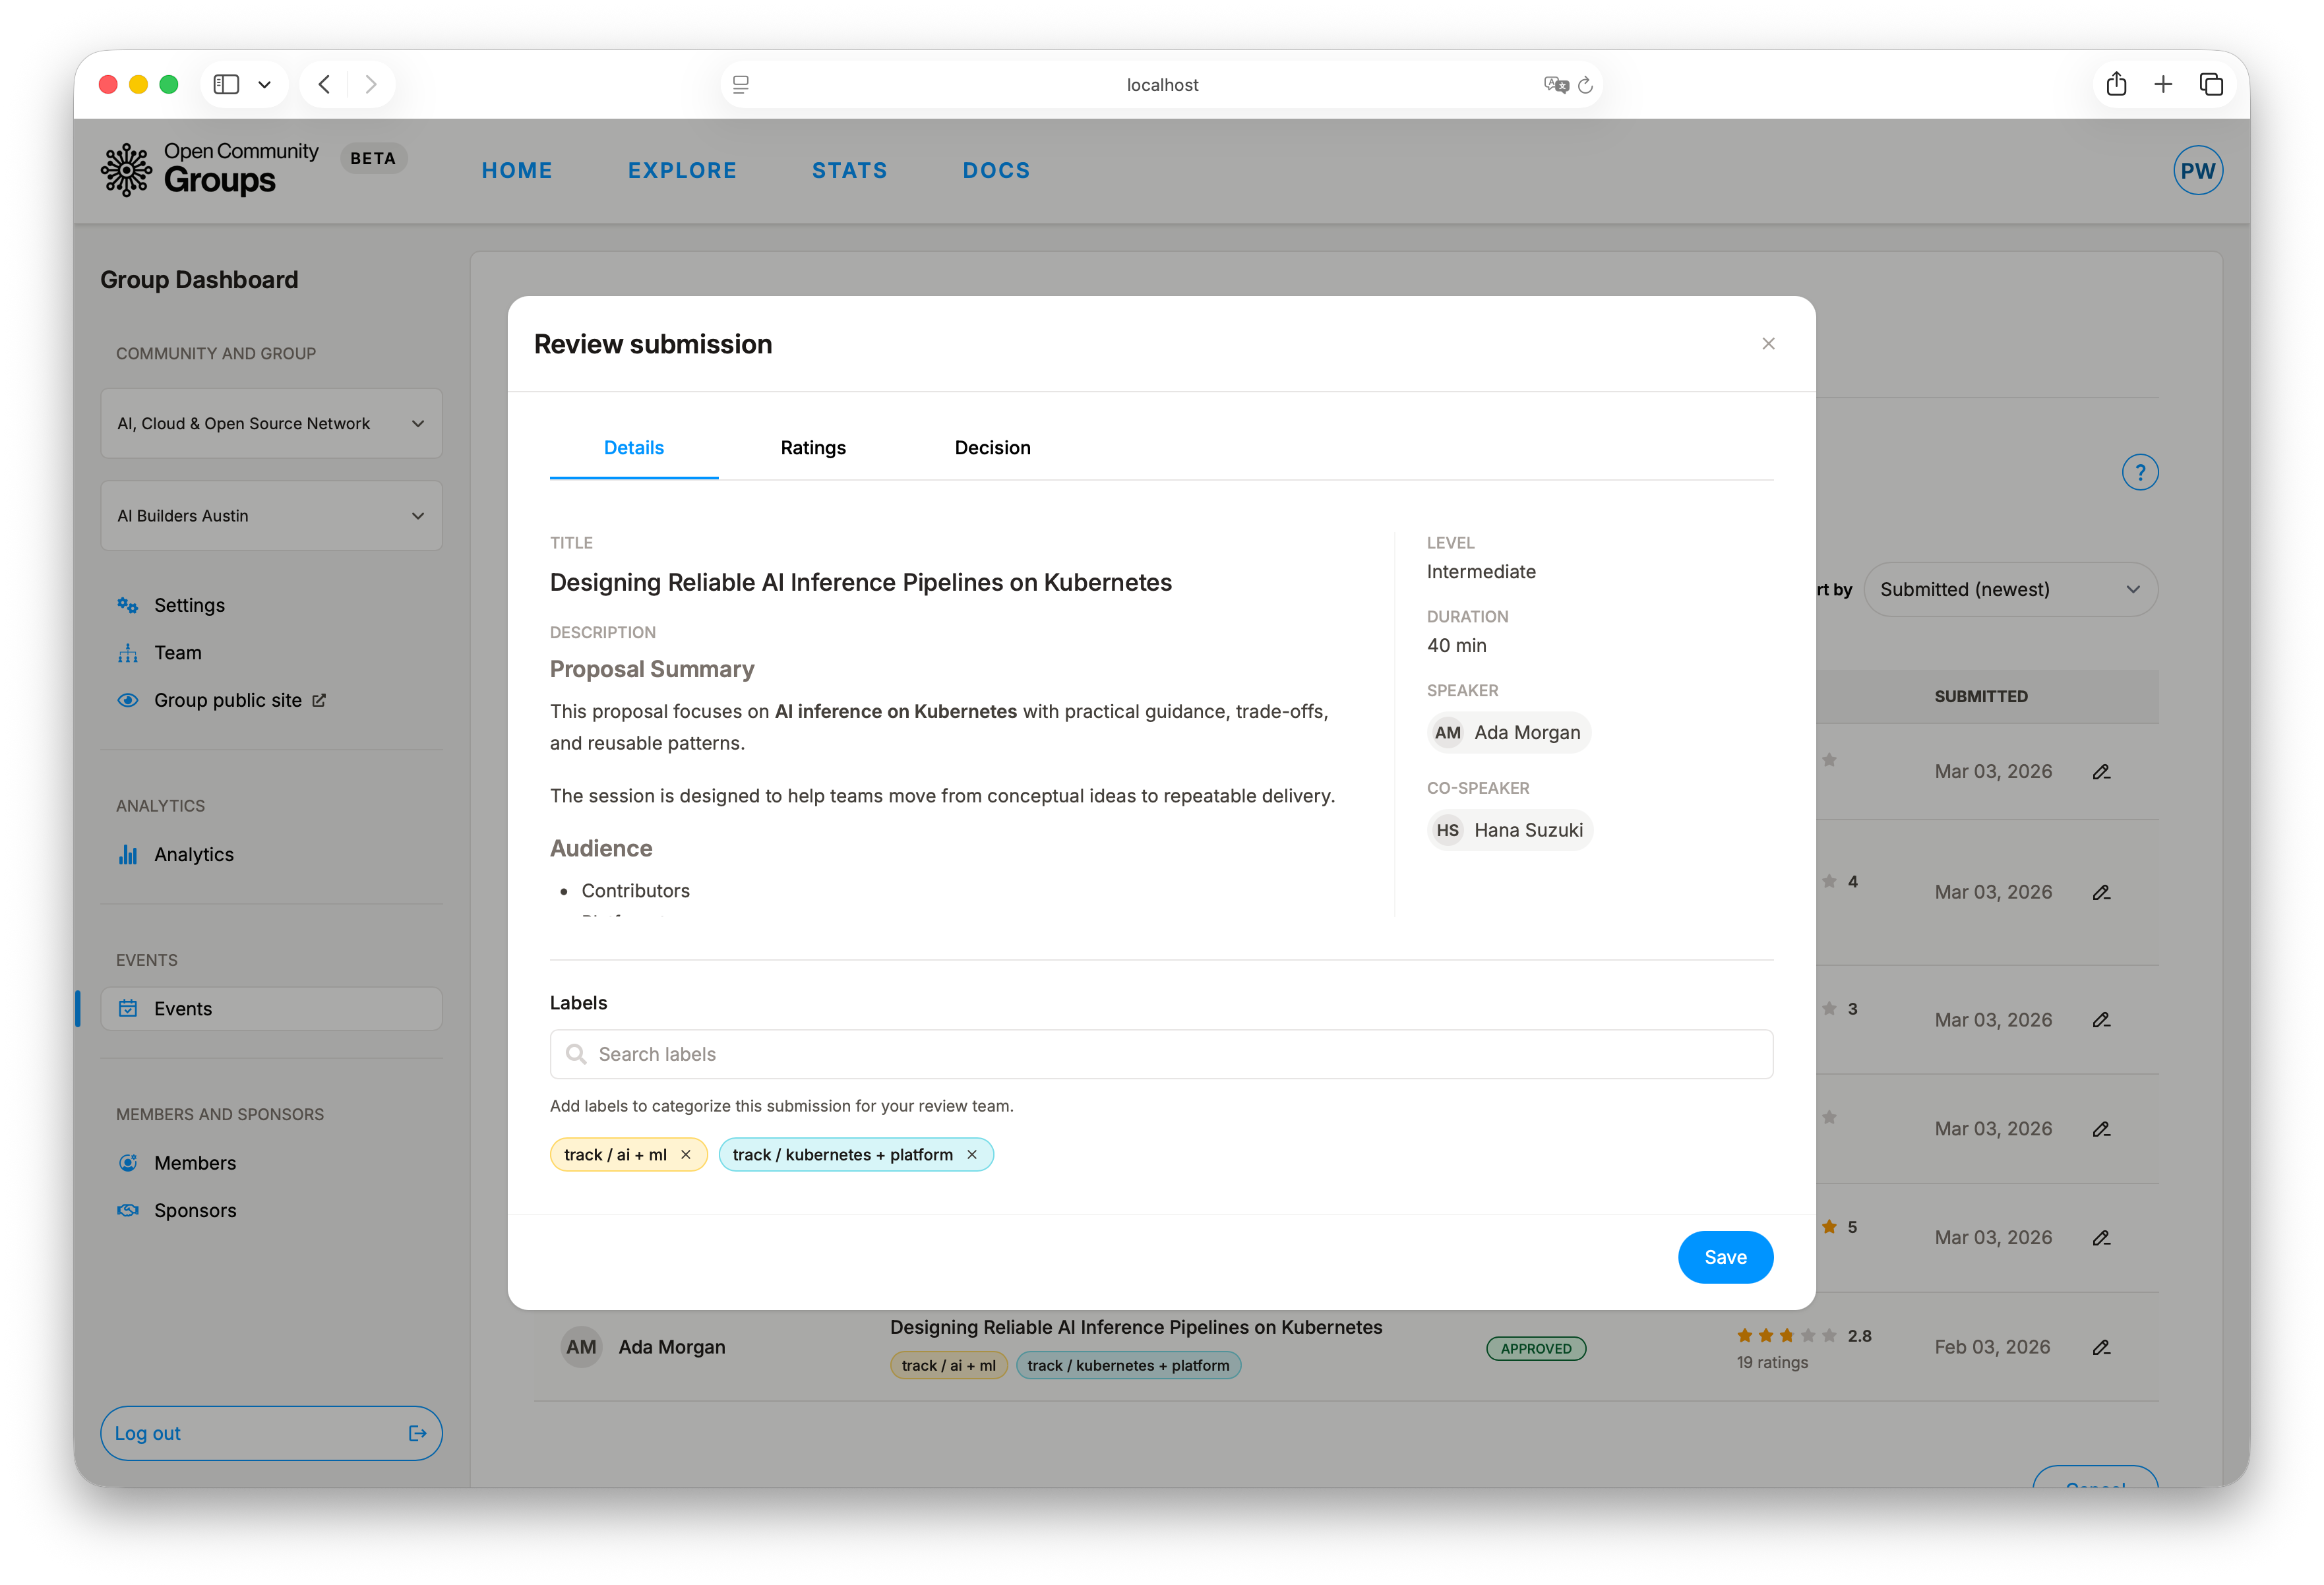Switch to the Ratings tab
Image resolution: width=2324 pixels, height=1585 pixels.
tap(813, 448)
